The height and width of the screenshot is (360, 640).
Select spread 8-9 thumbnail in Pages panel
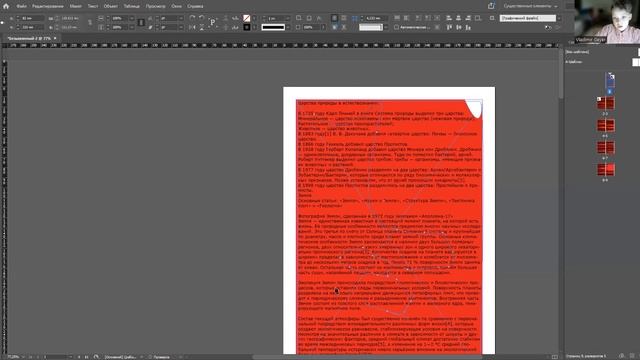point(606,169)
